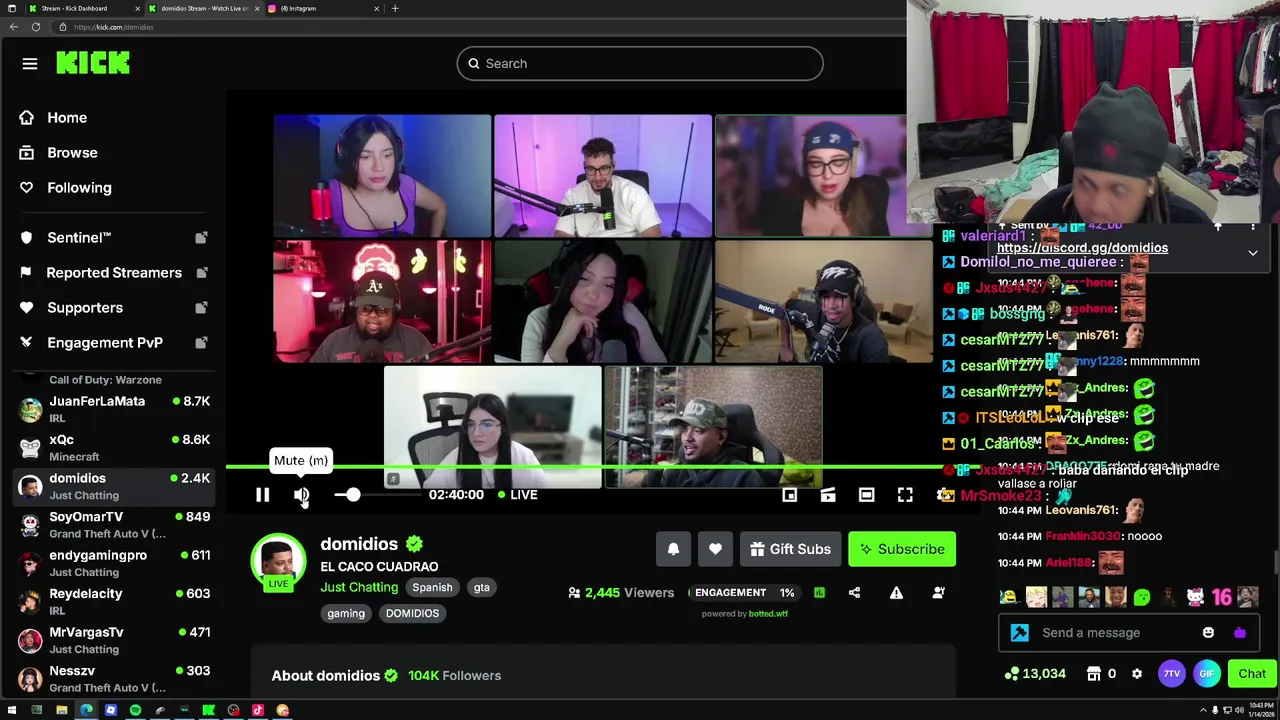Open MrVargasTV channel in sidebar
The image size is (1280, 720).
click(112, 640)
